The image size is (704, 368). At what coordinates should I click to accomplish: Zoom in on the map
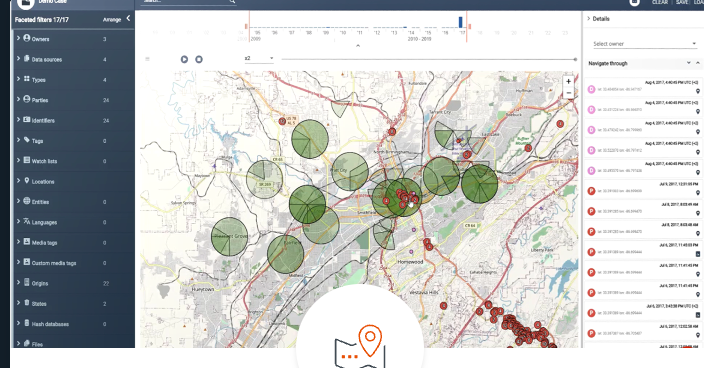coord(568,82)
